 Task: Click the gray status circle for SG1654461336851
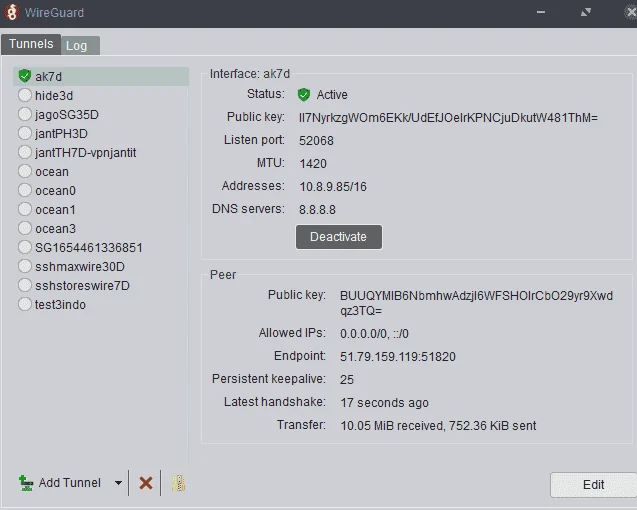tap(25, 247)
